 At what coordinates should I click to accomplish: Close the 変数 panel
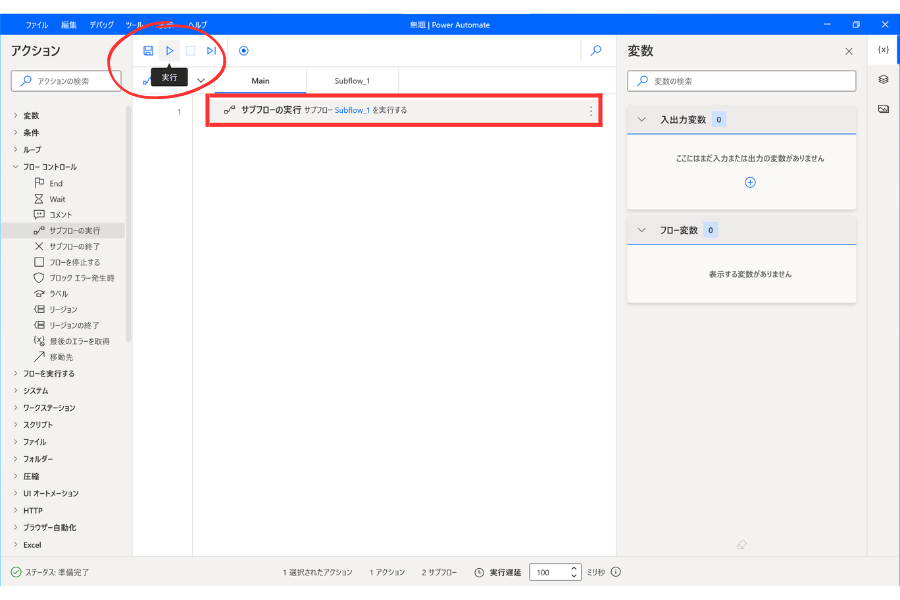click(x=849, y=51)
